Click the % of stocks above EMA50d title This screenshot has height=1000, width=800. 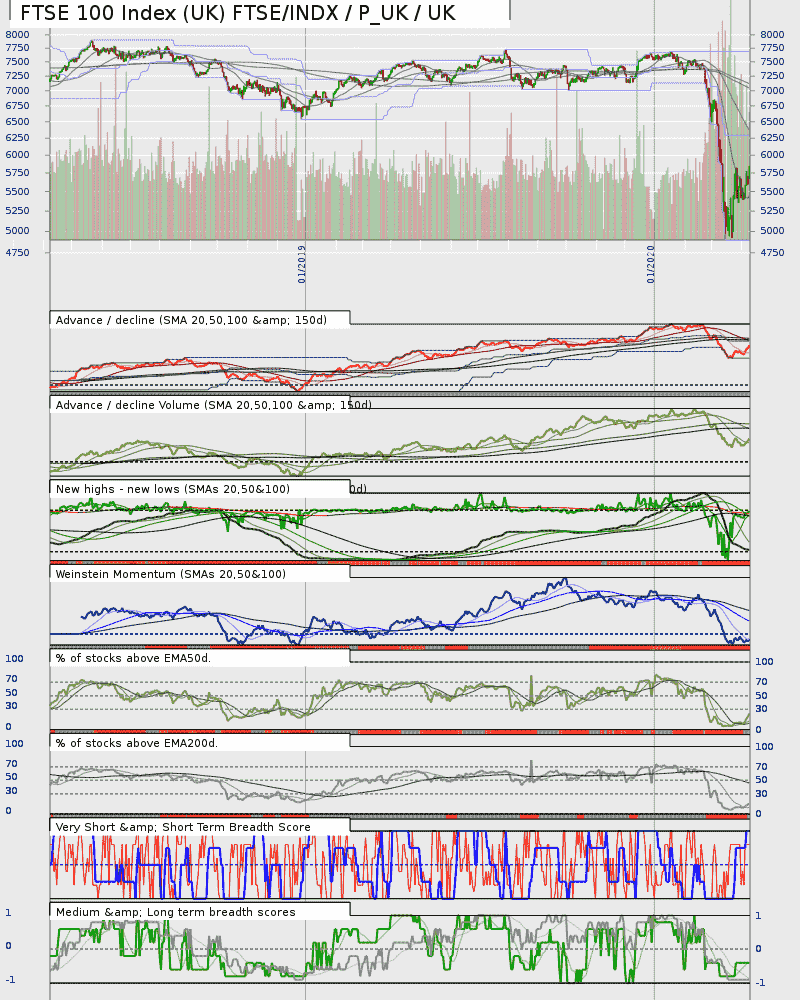pos(133,658)
